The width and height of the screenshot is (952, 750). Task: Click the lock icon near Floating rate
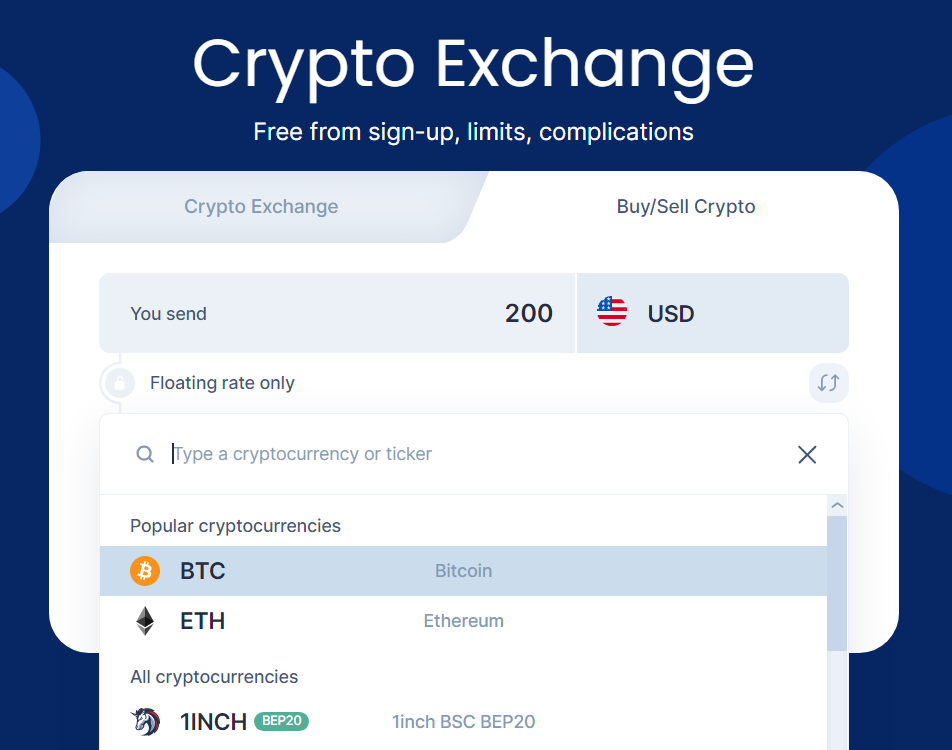coord(119,383)
